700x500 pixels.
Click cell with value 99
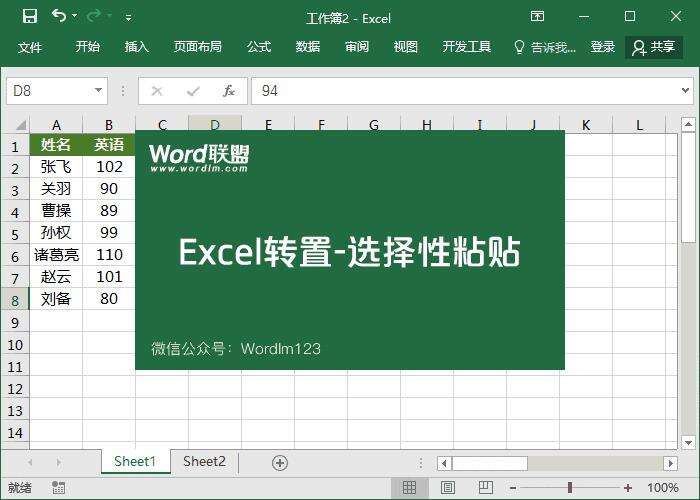click(x=109, y=232)
